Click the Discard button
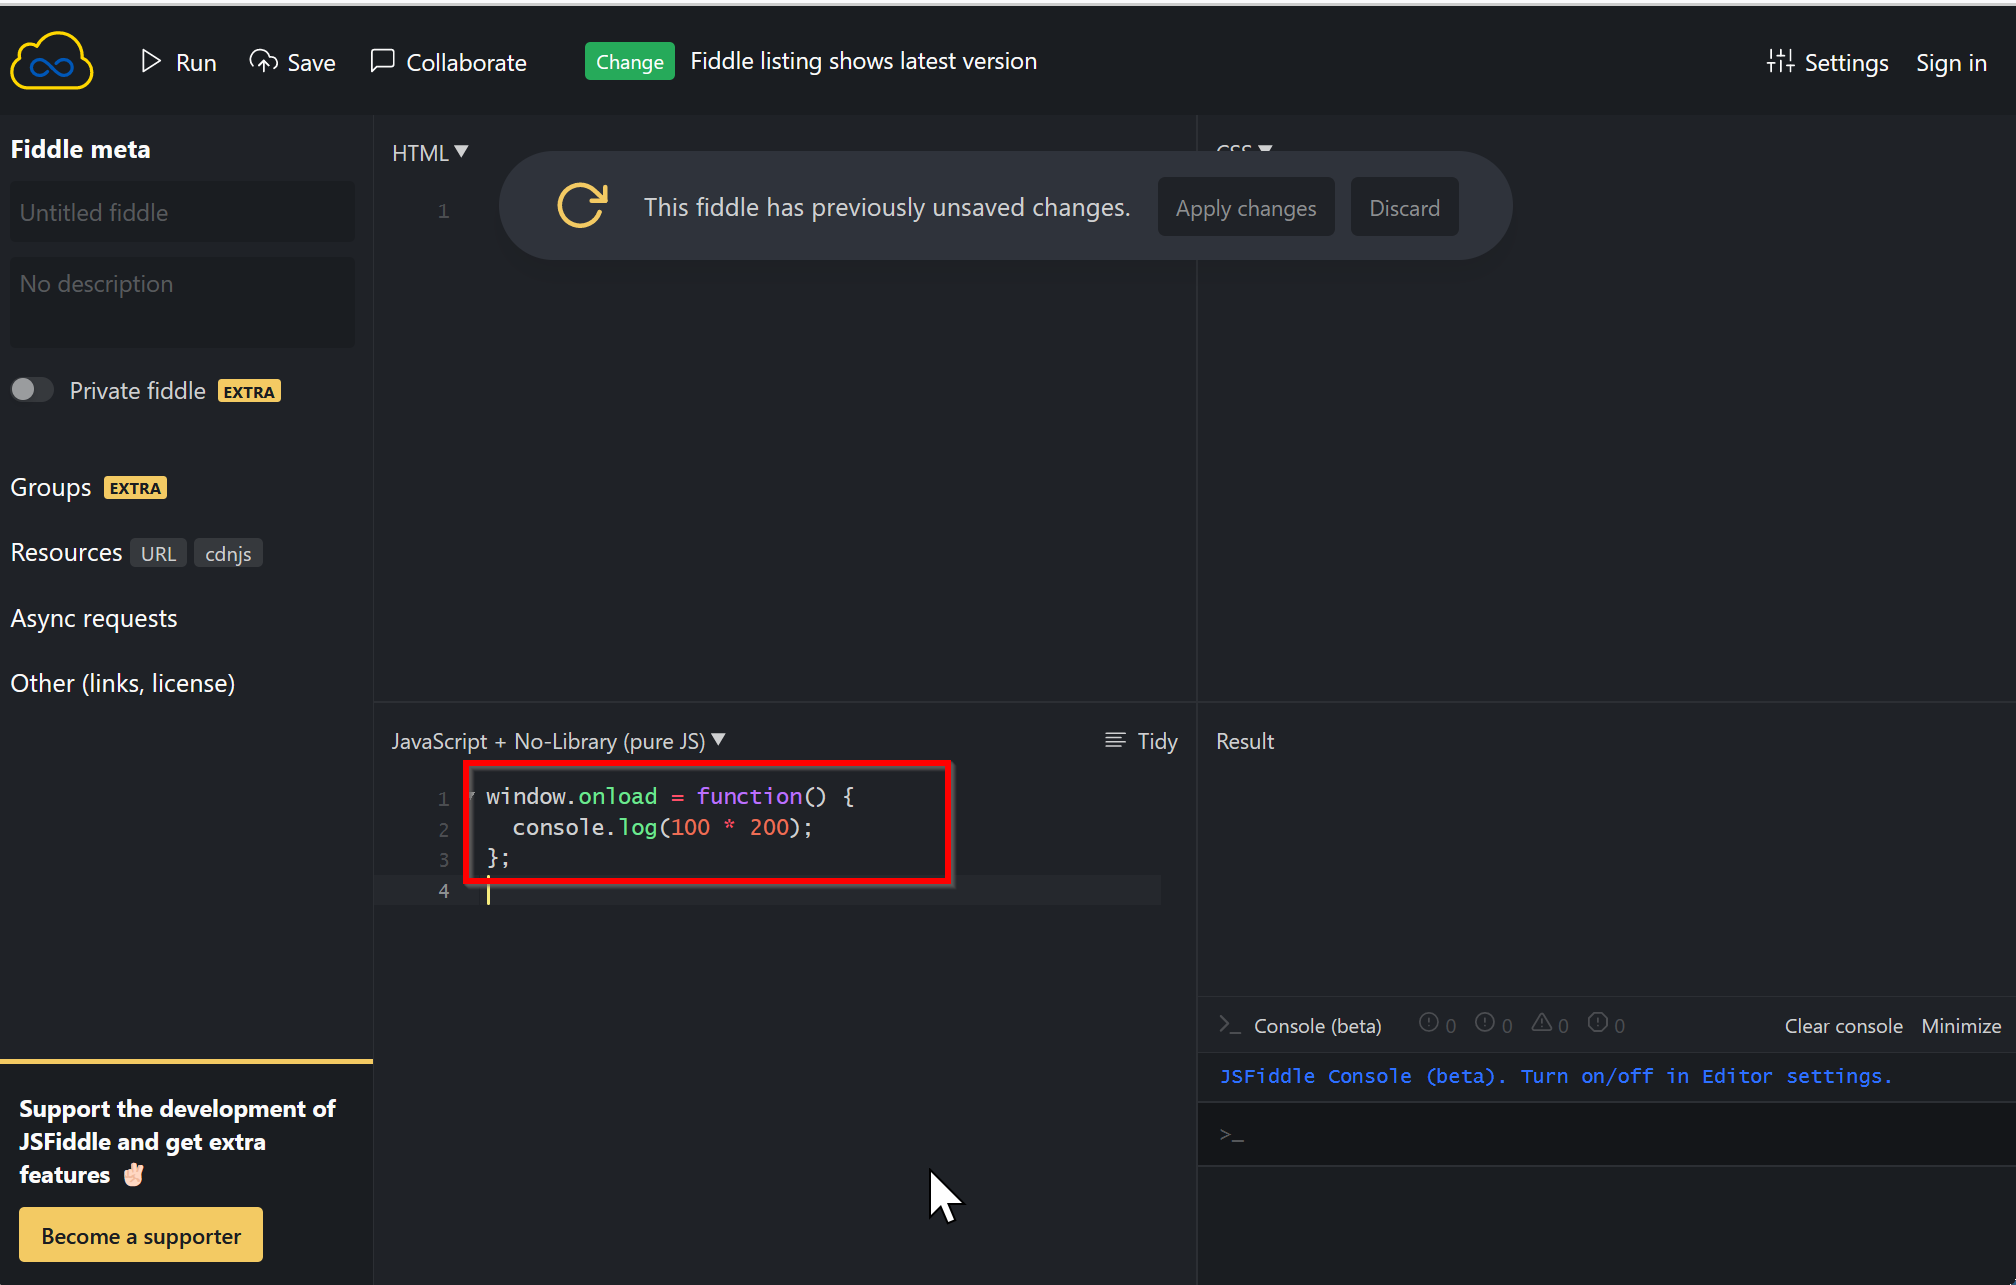This screenshot has height=1285, width=2016. [x=1403, y=208]
